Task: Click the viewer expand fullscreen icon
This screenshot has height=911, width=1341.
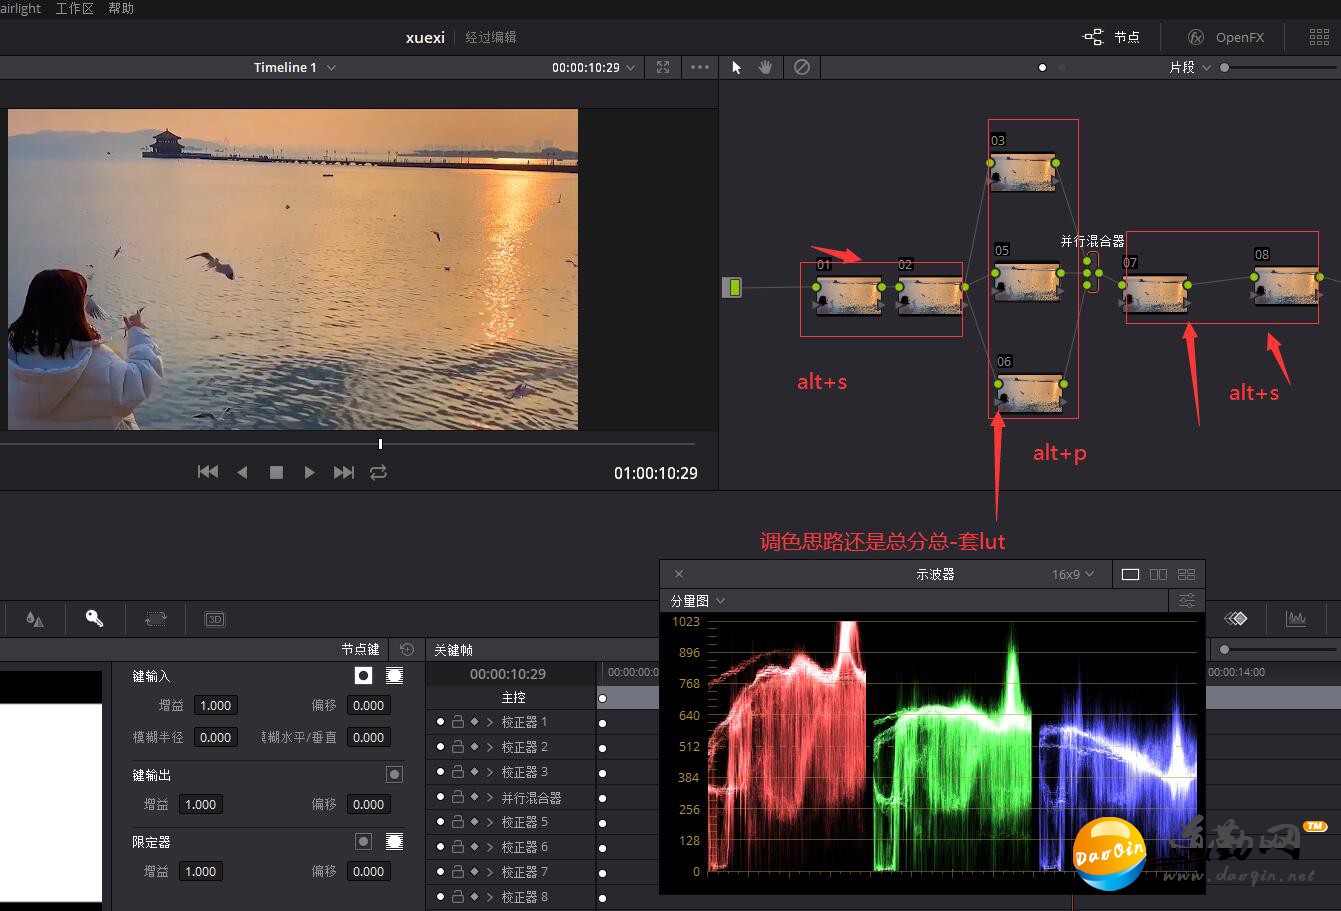Action: [663, 67]
